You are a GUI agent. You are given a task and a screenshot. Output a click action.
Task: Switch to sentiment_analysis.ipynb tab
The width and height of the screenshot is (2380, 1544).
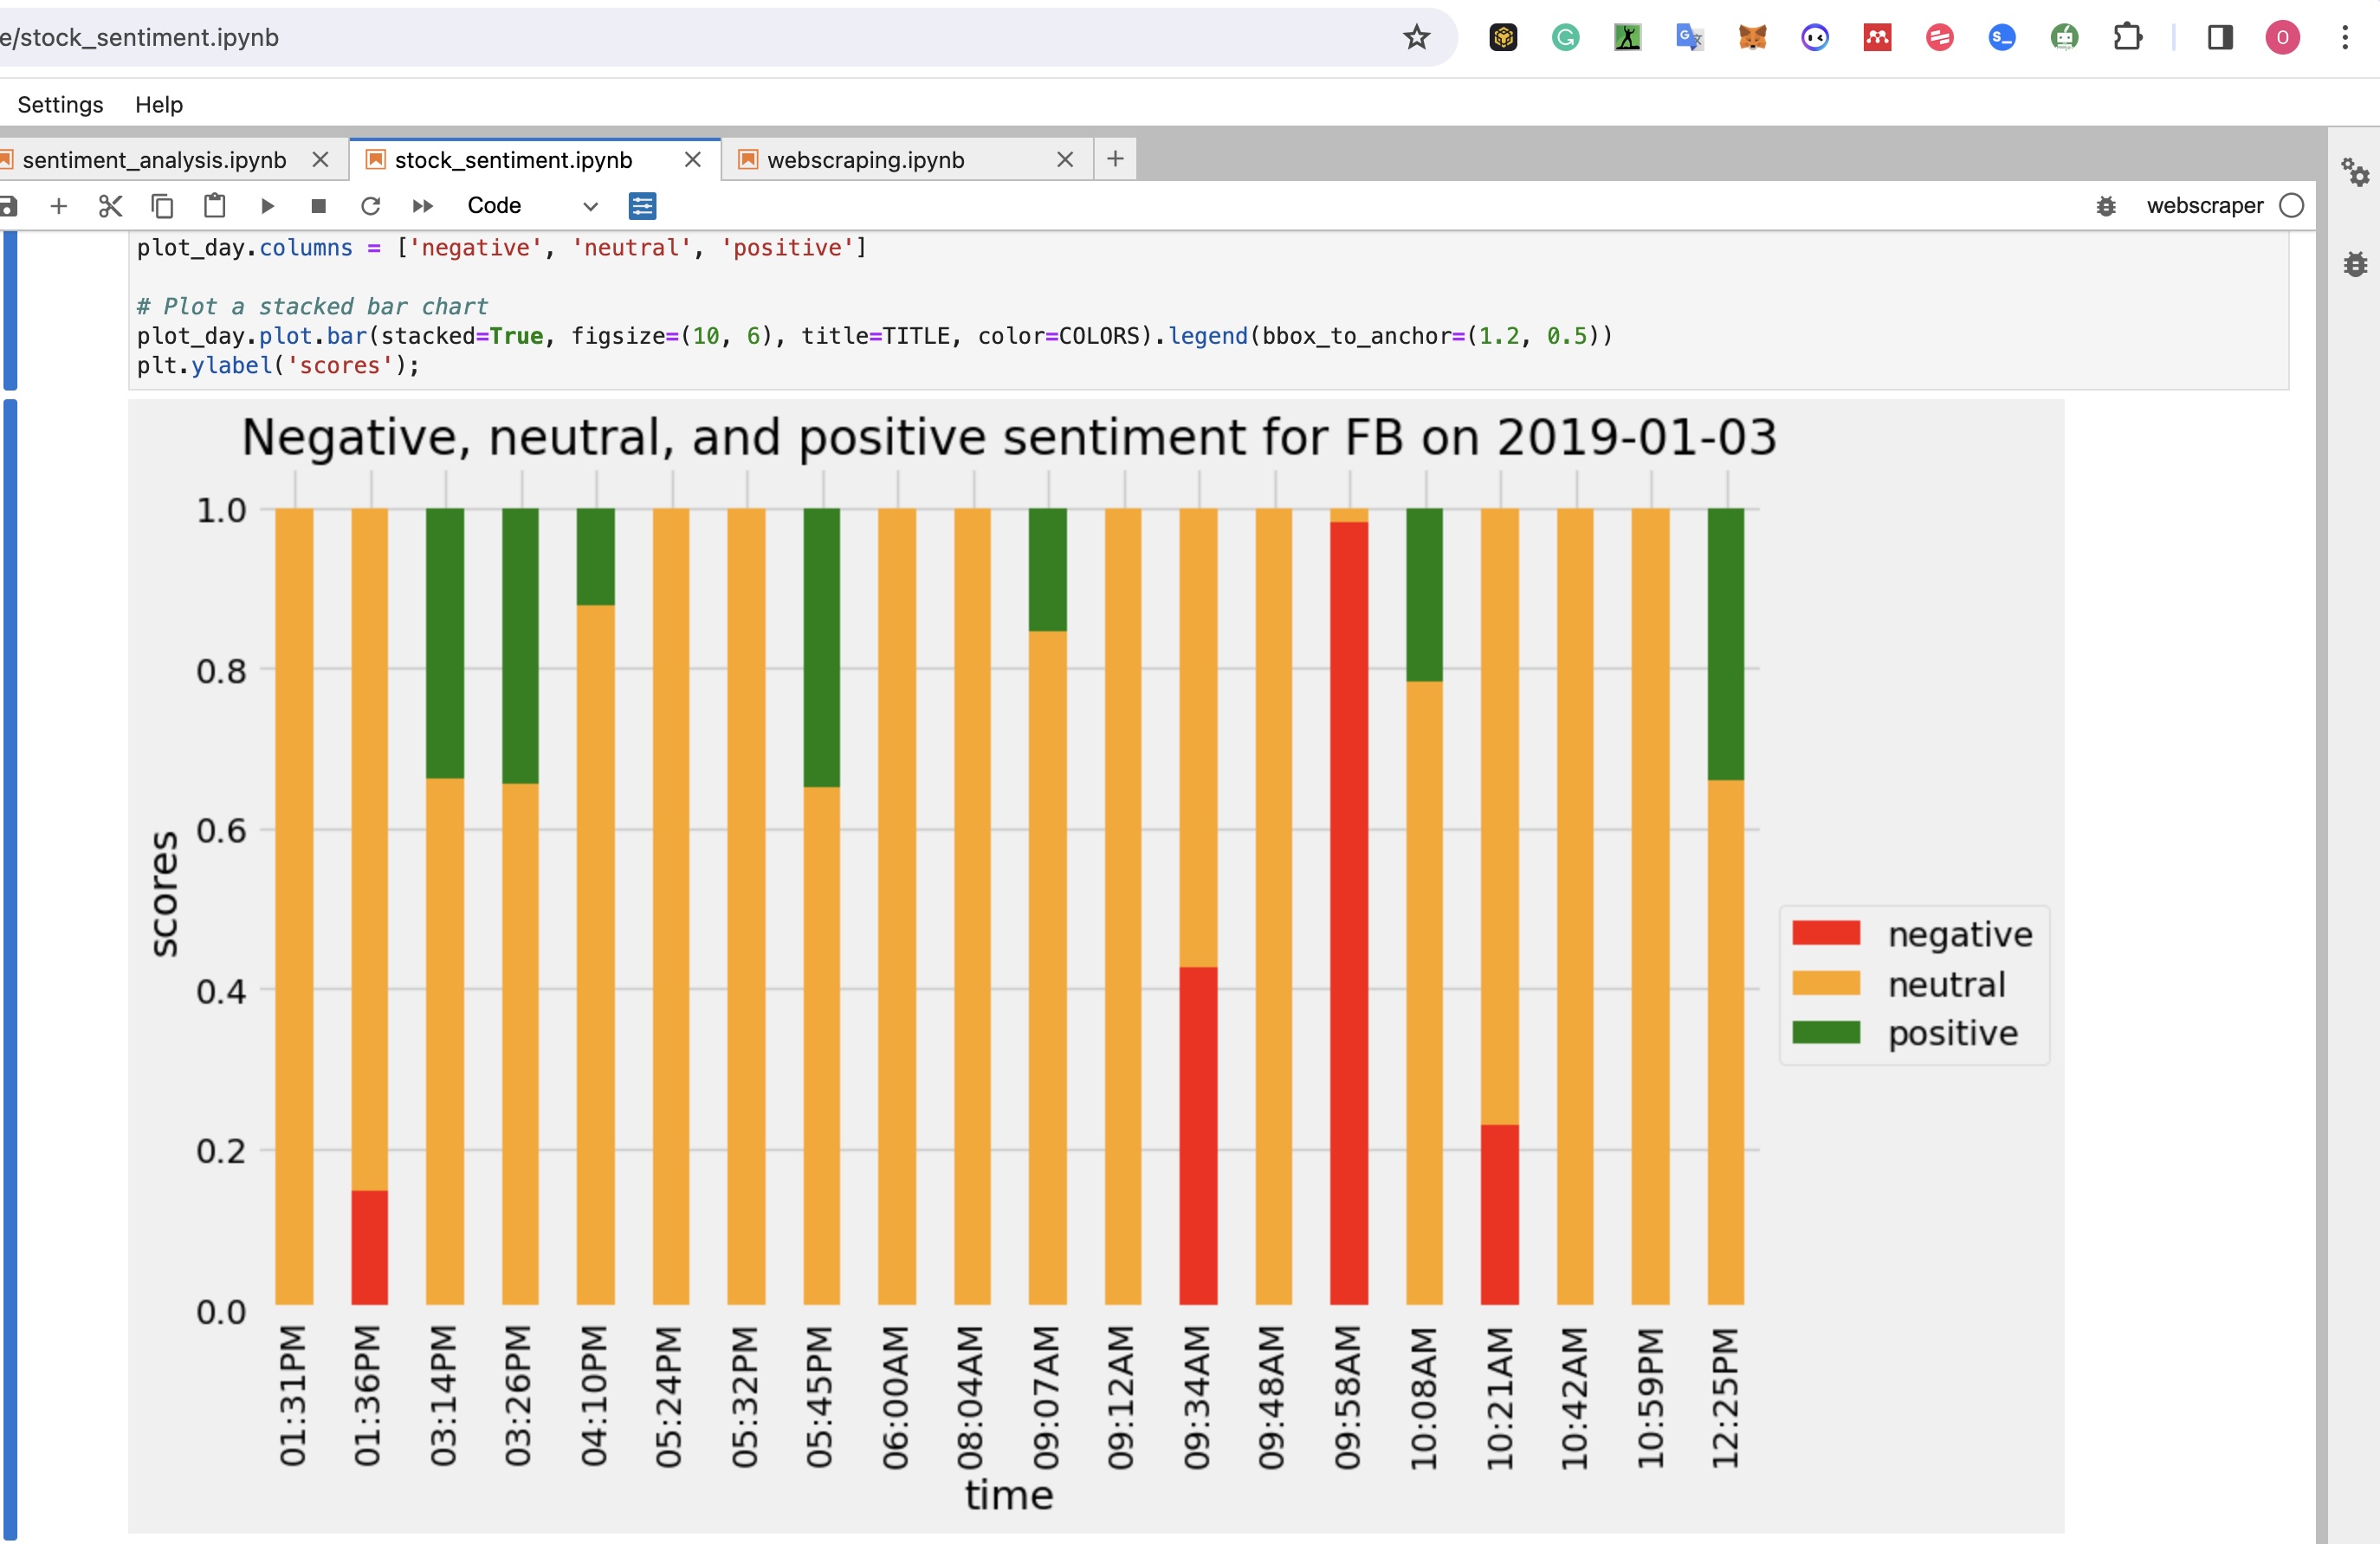pos(154,160)
